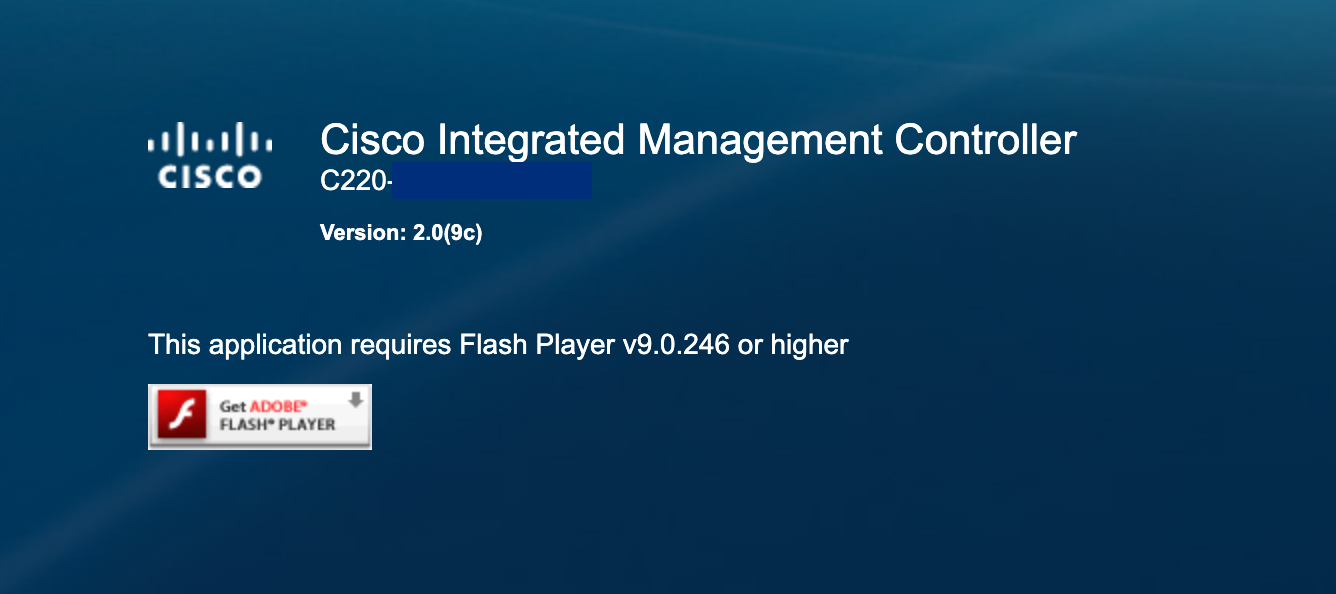The image size is (1336, 594).
Task: Click the Version: 2.0(9c) label
Action: [401, 233]
